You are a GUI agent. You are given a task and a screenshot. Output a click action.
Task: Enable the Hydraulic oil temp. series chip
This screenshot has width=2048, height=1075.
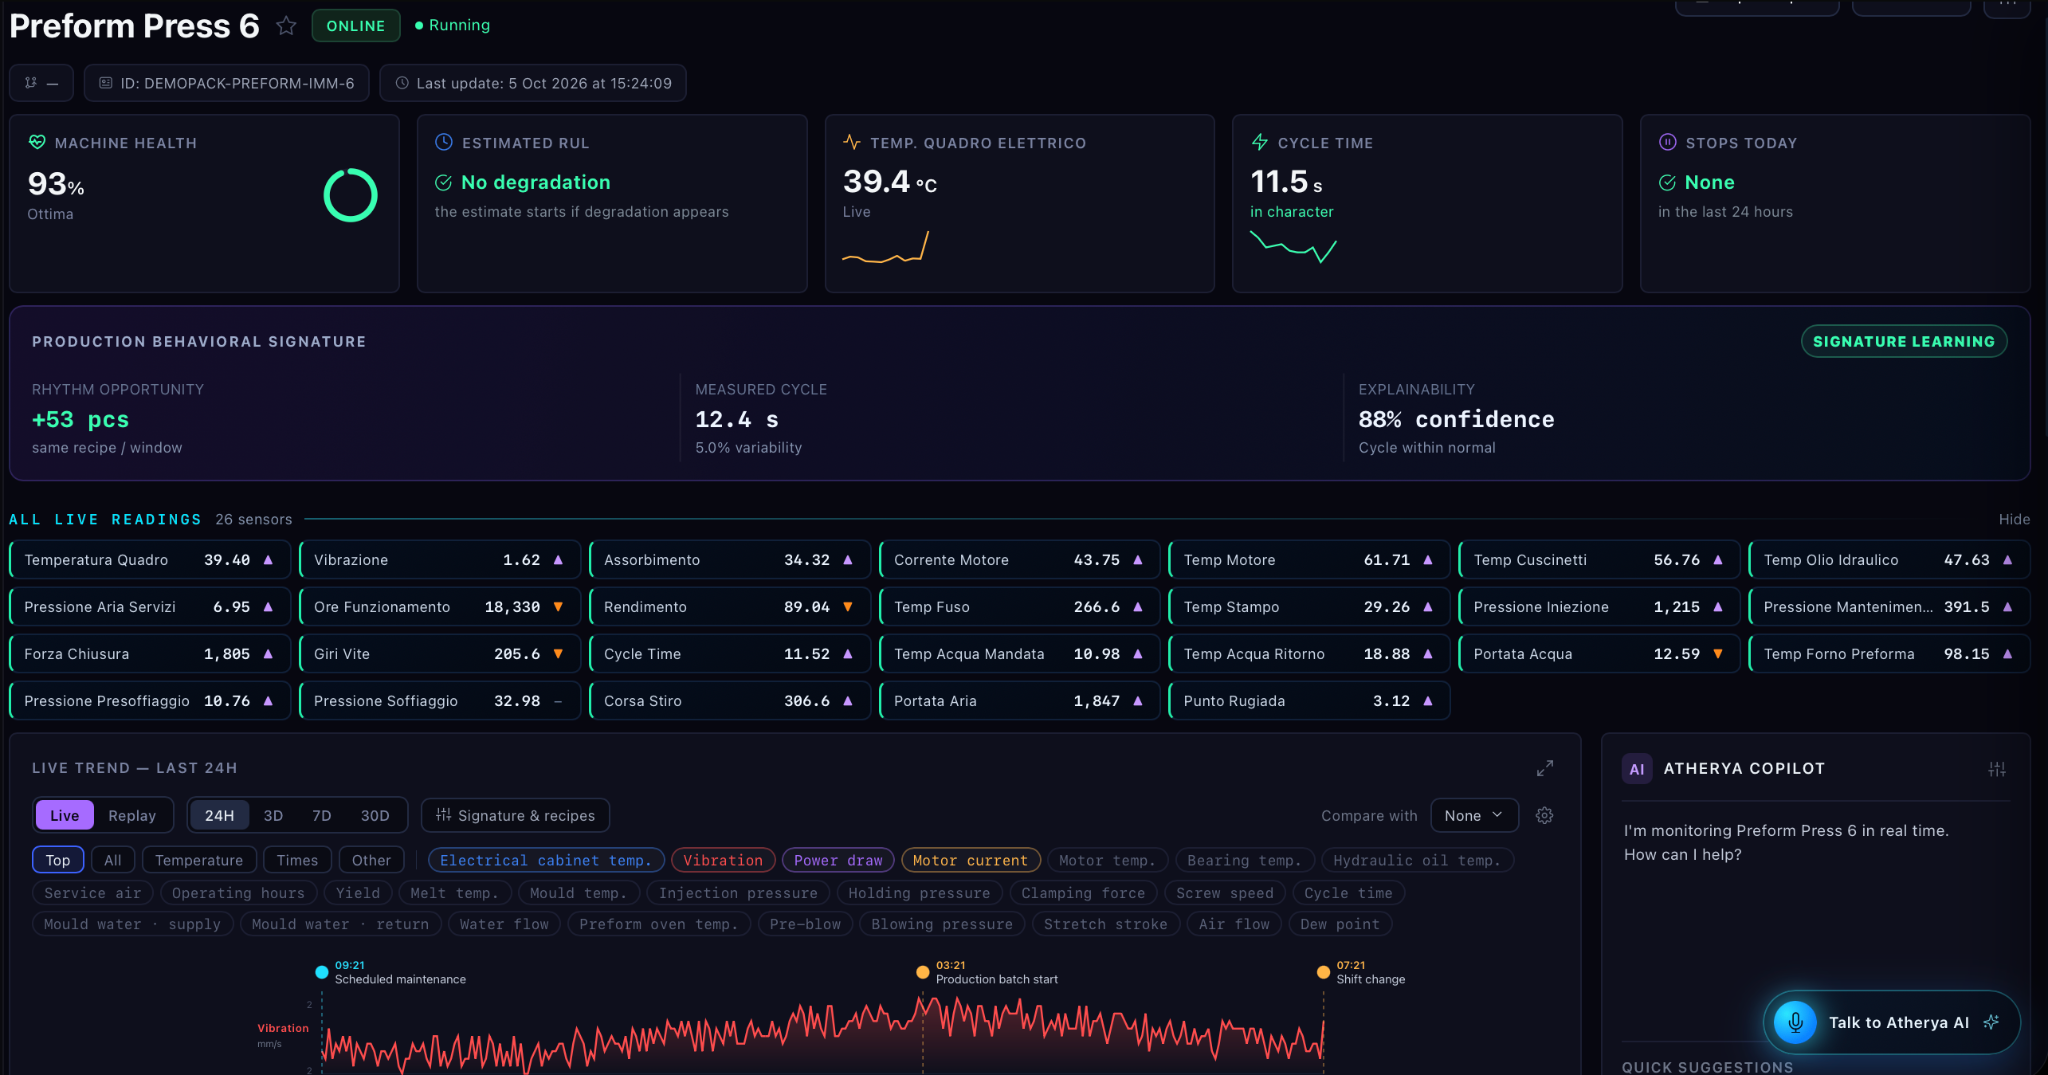coord(1417,860)
